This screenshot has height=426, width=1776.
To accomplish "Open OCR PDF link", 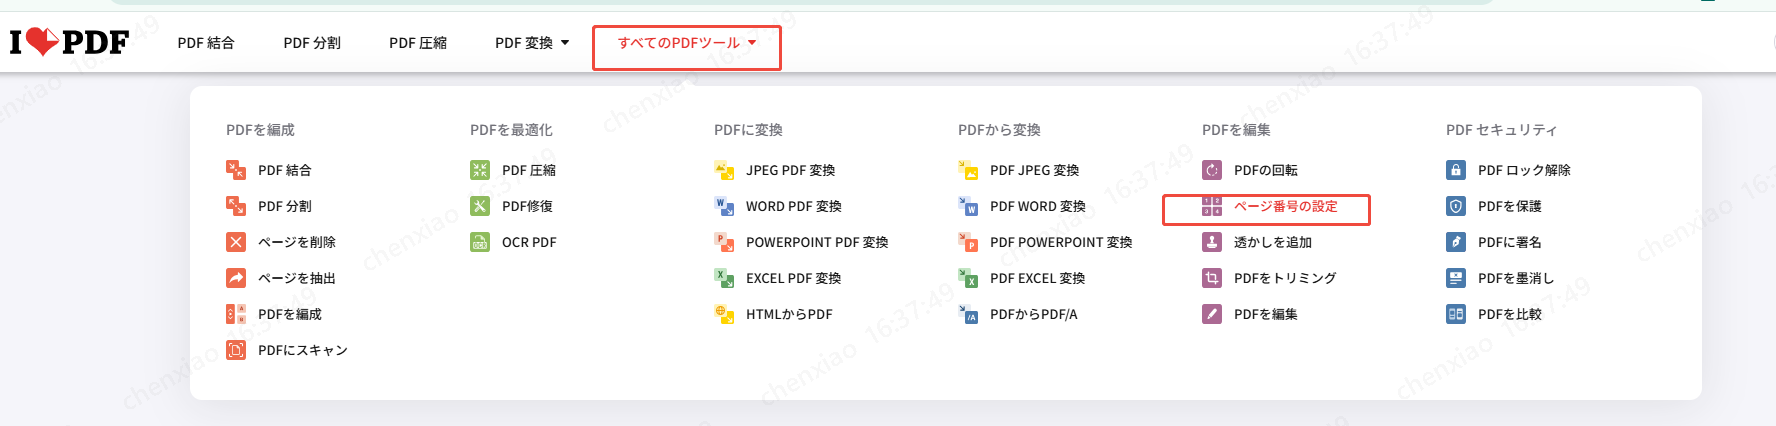I will tap(529, 242).
